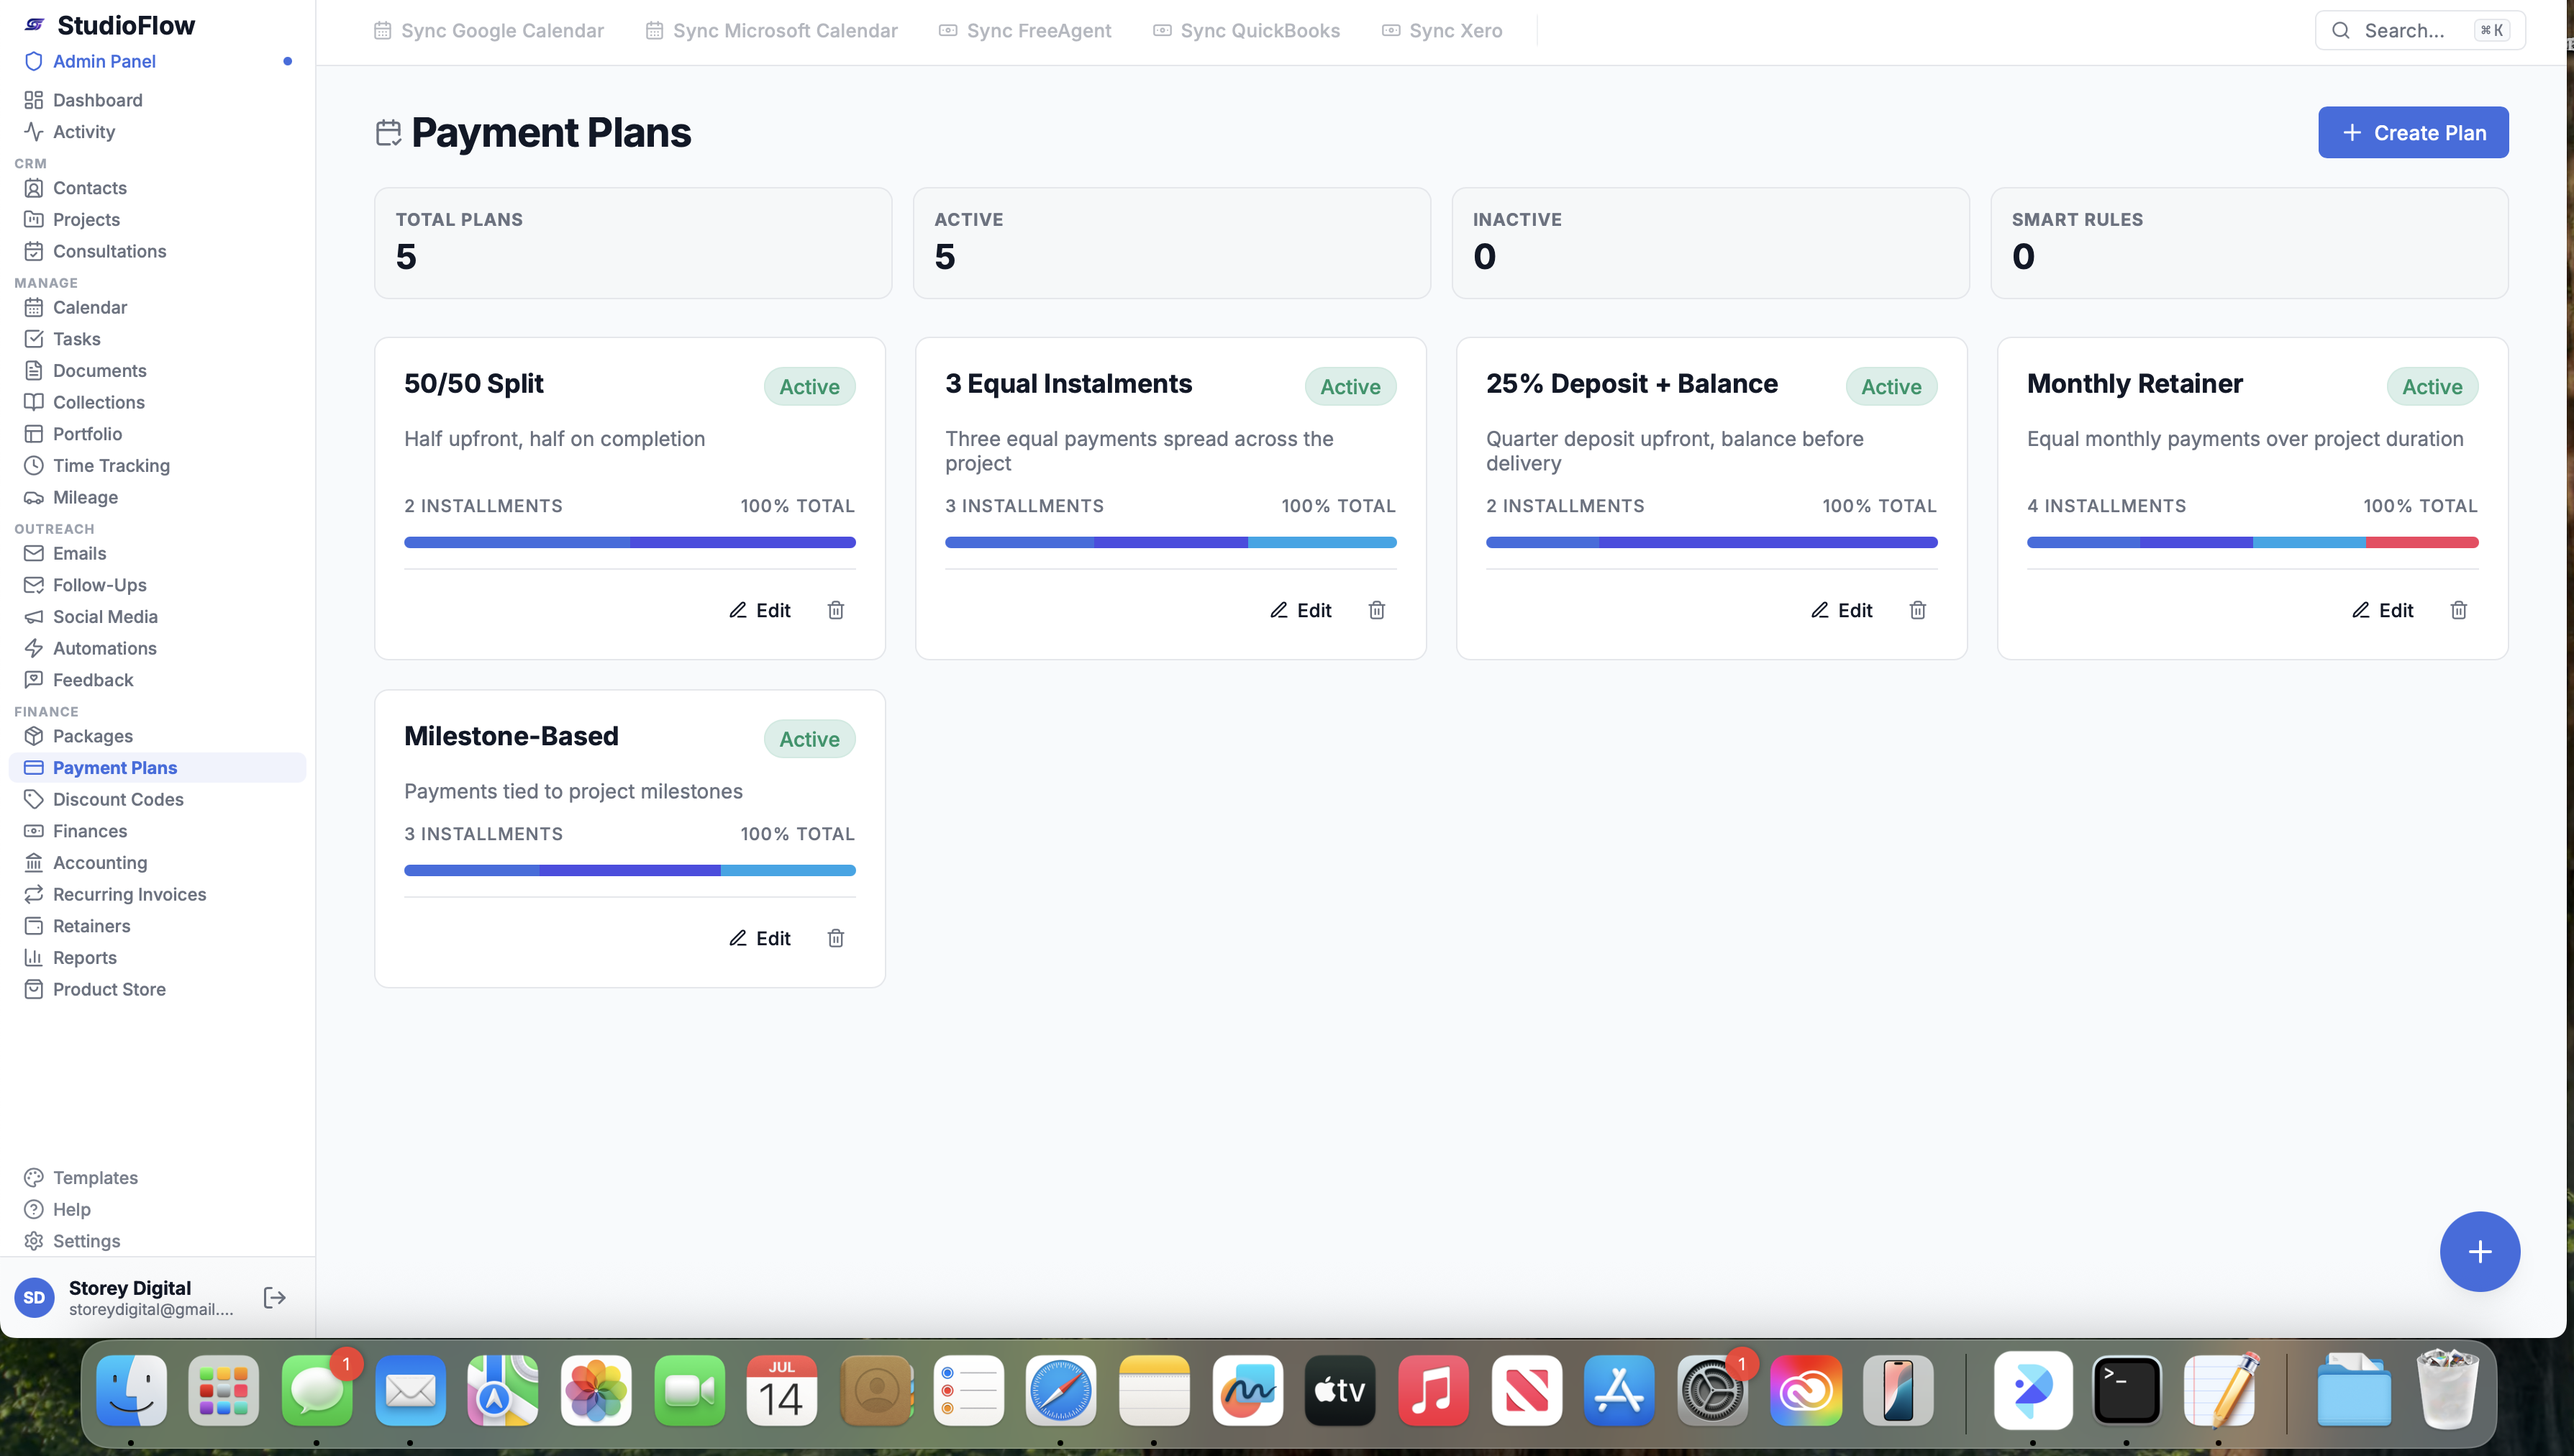The image size is (2574, 1456).
Task: Delete the Monthly Retainer plan via trash icon
Action: tap(2459, 610)
